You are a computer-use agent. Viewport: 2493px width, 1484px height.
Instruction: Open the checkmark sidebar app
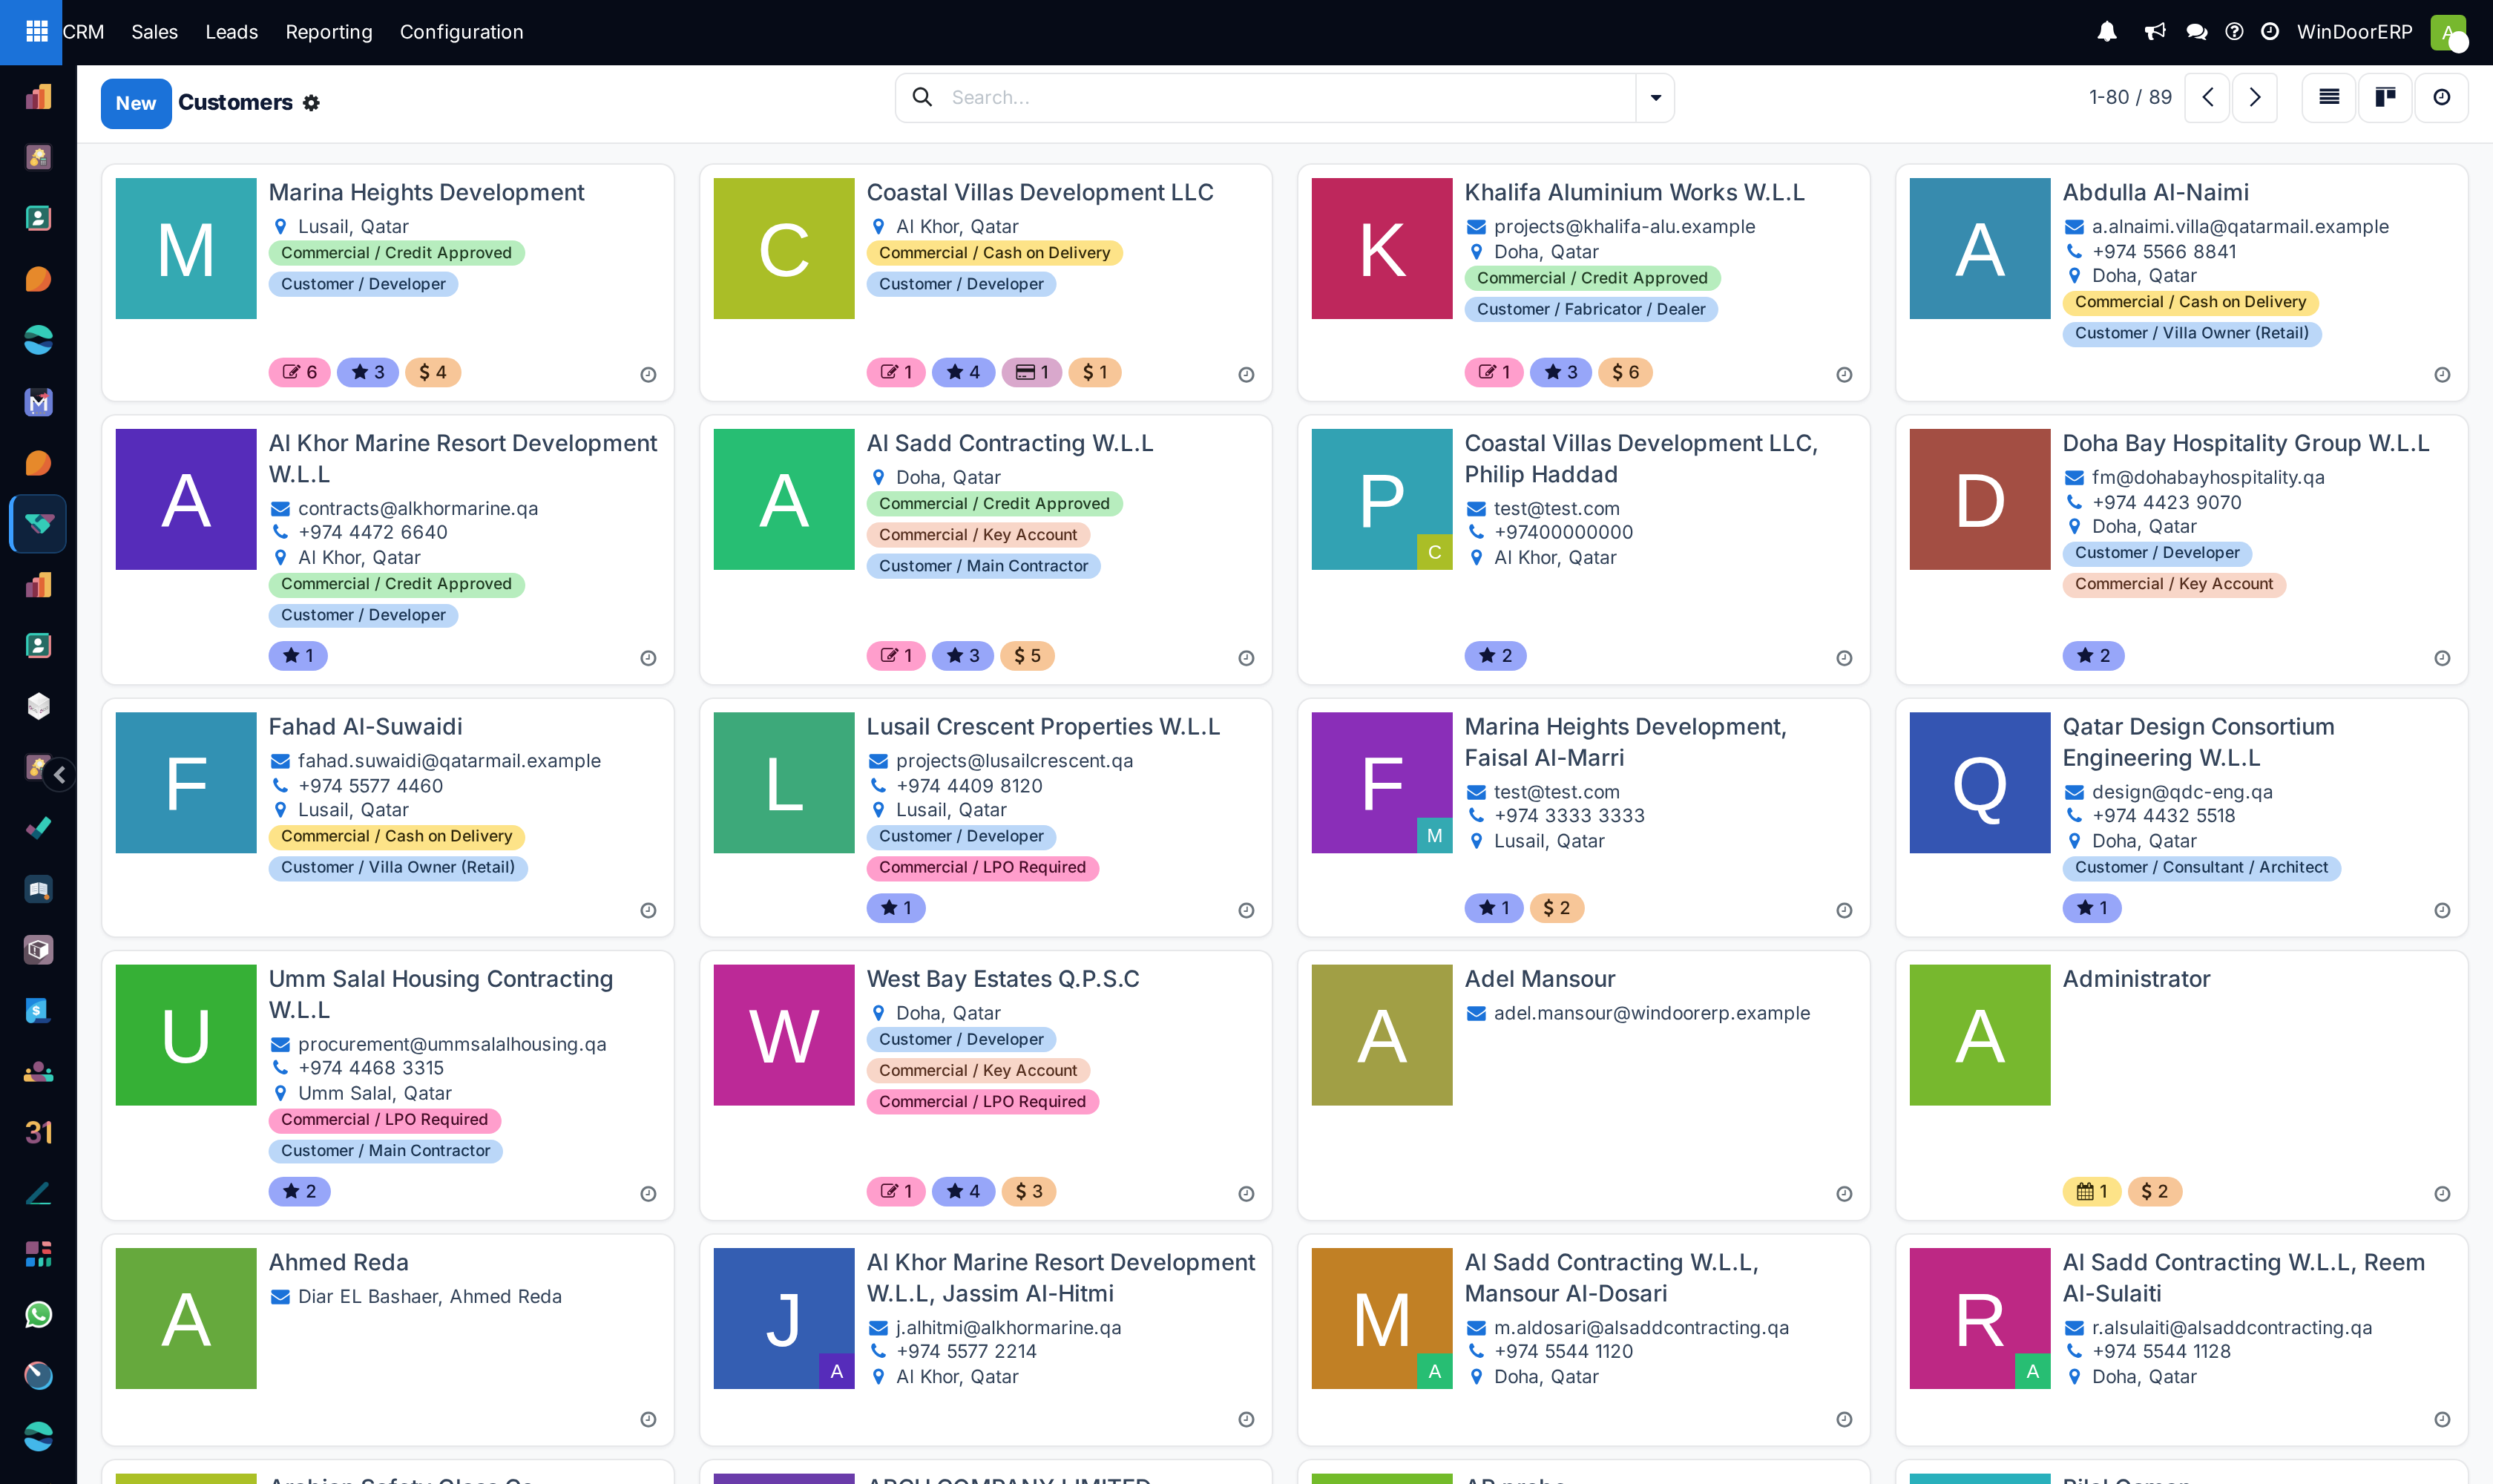pos(38,828)
